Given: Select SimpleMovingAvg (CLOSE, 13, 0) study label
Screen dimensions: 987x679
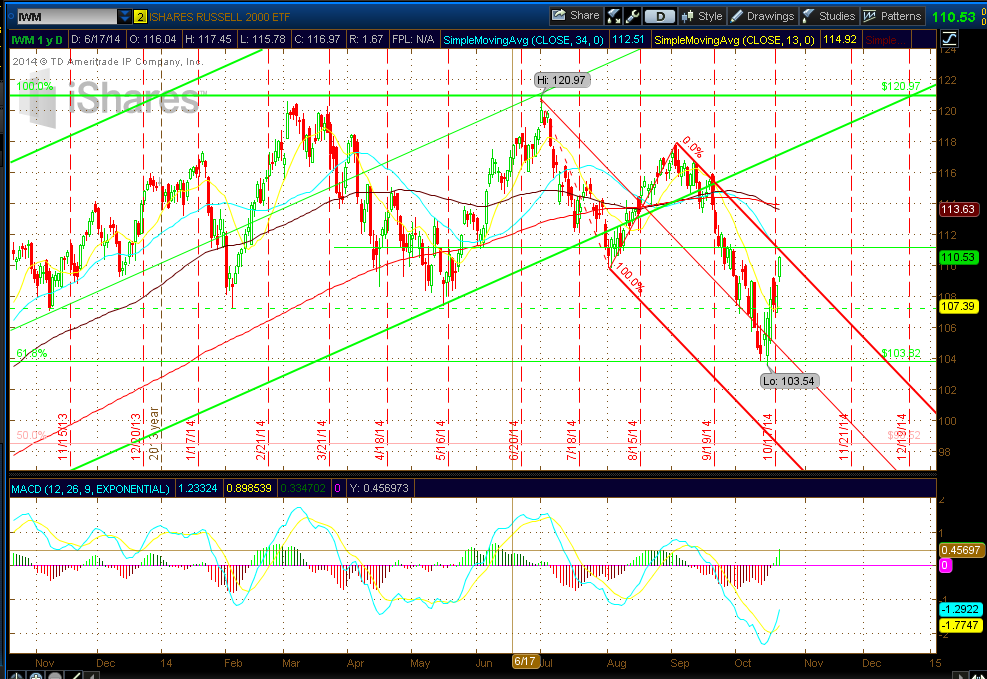Looking at the screenshot, I should coord(734,40).
